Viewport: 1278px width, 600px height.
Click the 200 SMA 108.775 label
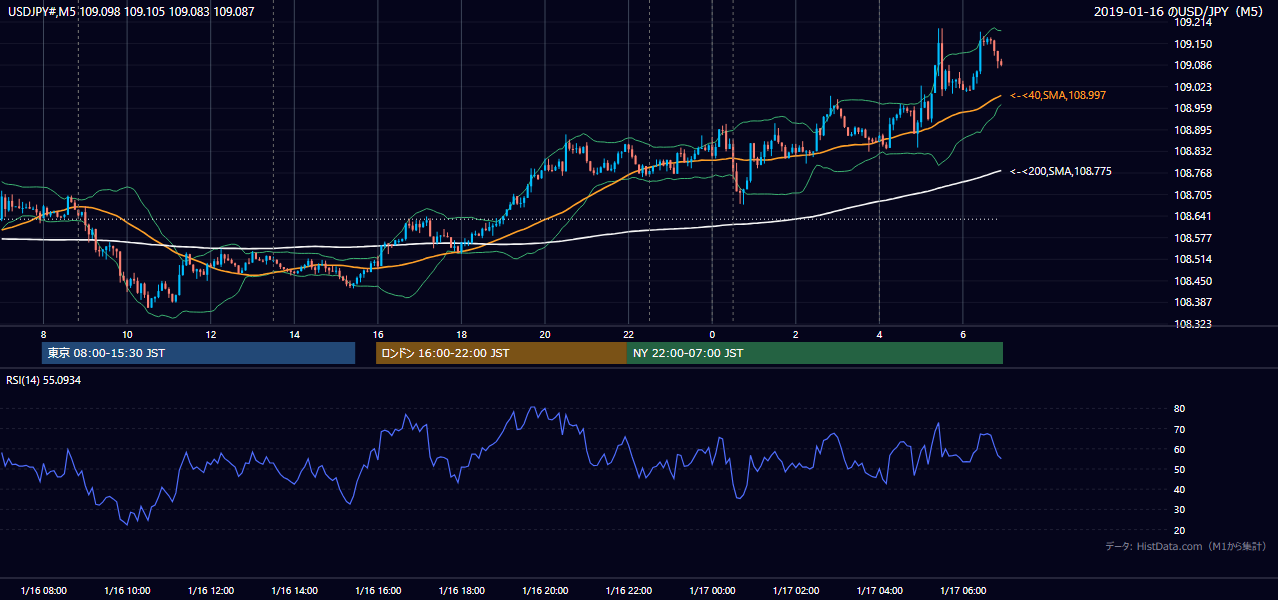1060,172
